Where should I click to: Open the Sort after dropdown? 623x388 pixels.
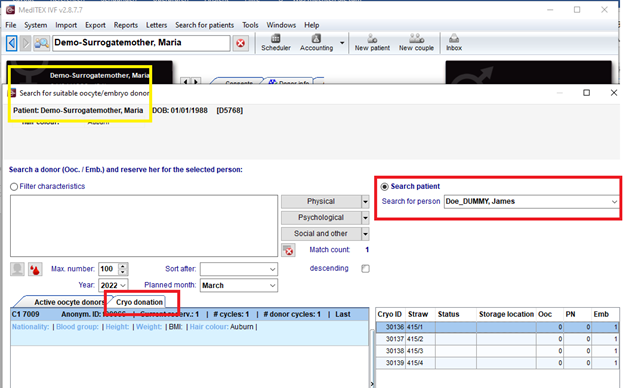pyautogui.click(x=239, y=269)
